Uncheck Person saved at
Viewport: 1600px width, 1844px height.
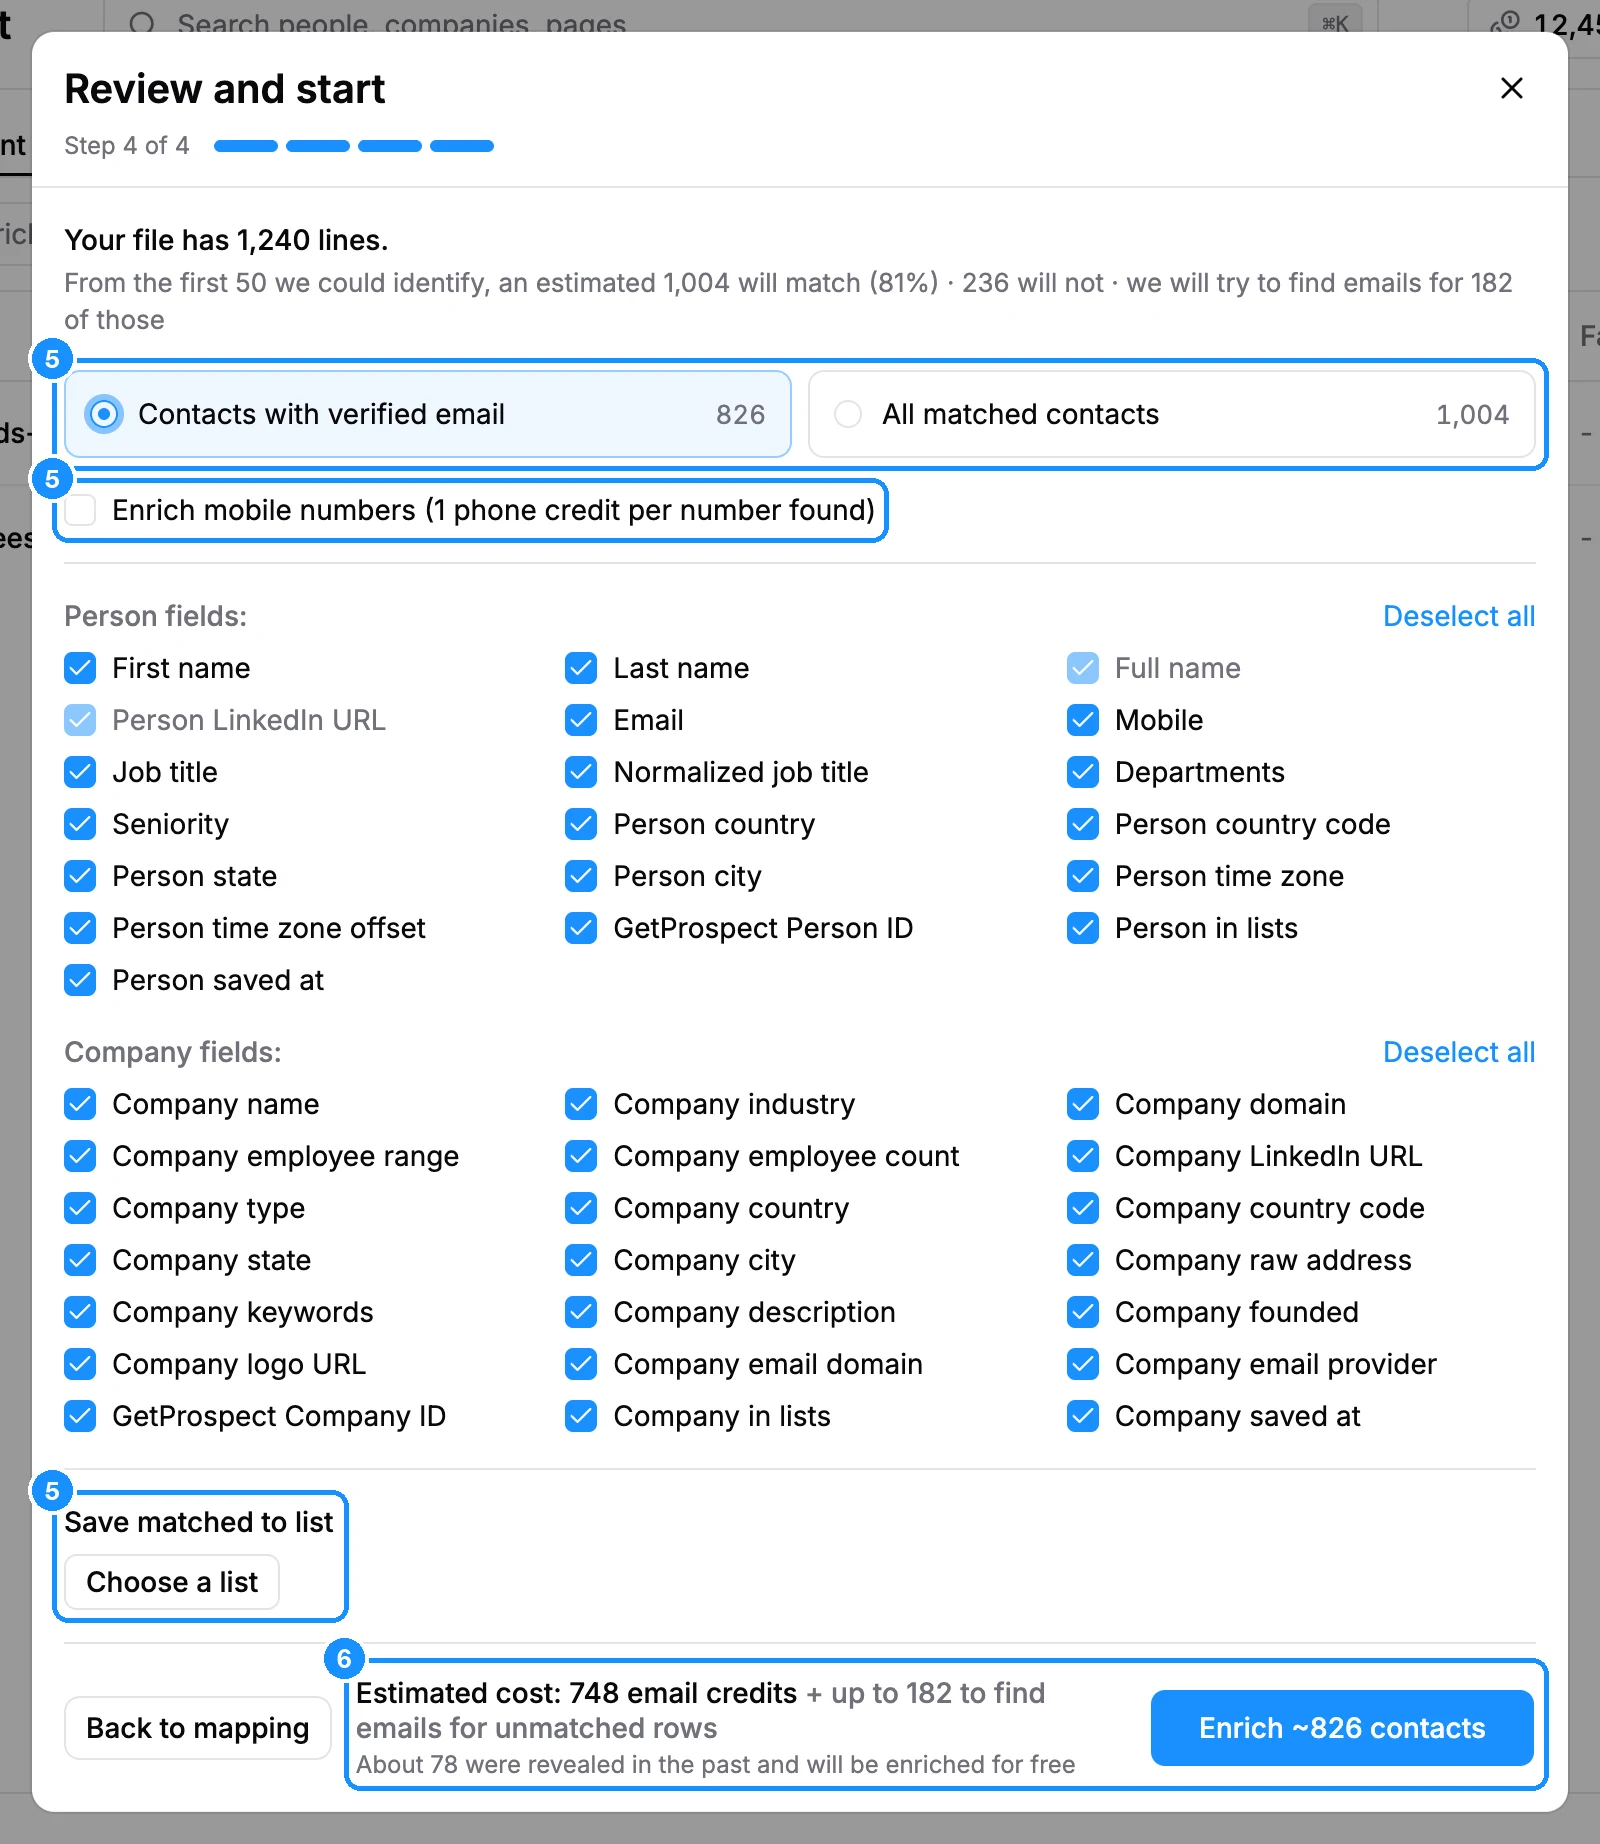tap(80, 980)
